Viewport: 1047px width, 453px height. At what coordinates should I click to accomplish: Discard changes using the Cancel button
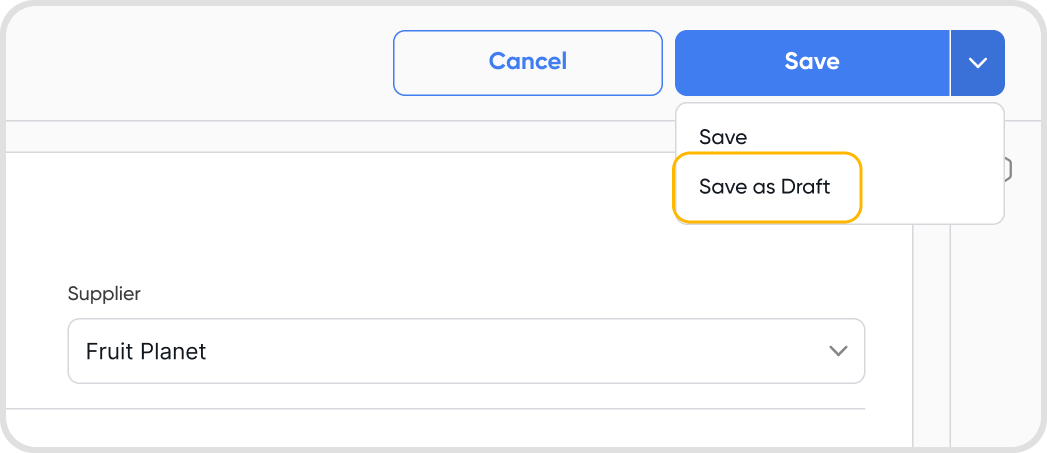pos(527,62)
